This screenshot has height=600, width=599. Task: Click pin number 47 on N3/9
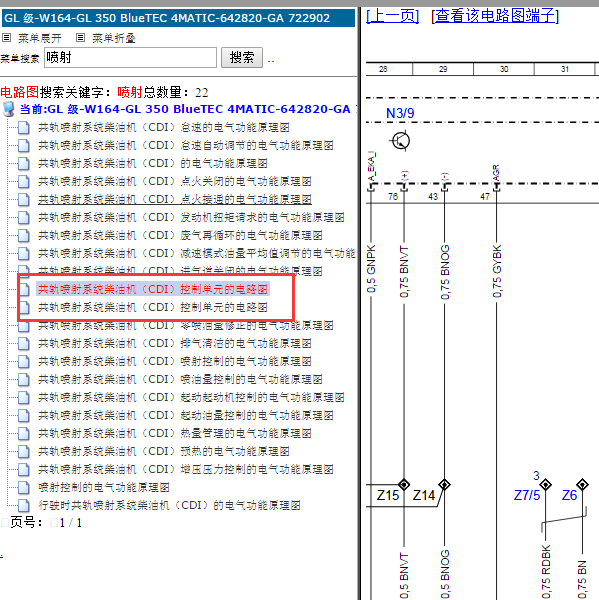click(485, 197)
